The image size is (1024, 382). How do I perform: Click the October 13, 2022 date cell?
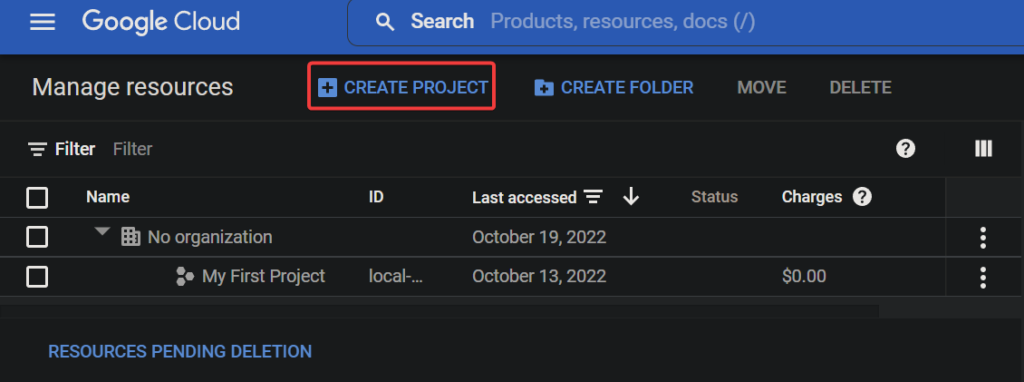[539, 277]
